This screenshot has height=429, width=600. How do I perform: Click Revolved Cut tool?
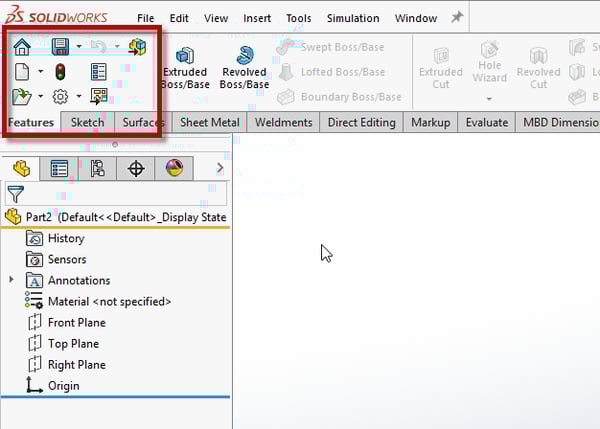[x=538, y=68]
